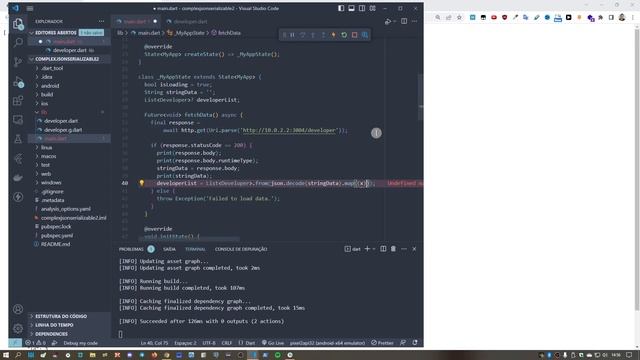Open the Run and Debug view
The image size is (640, 360).
point(18,82)
